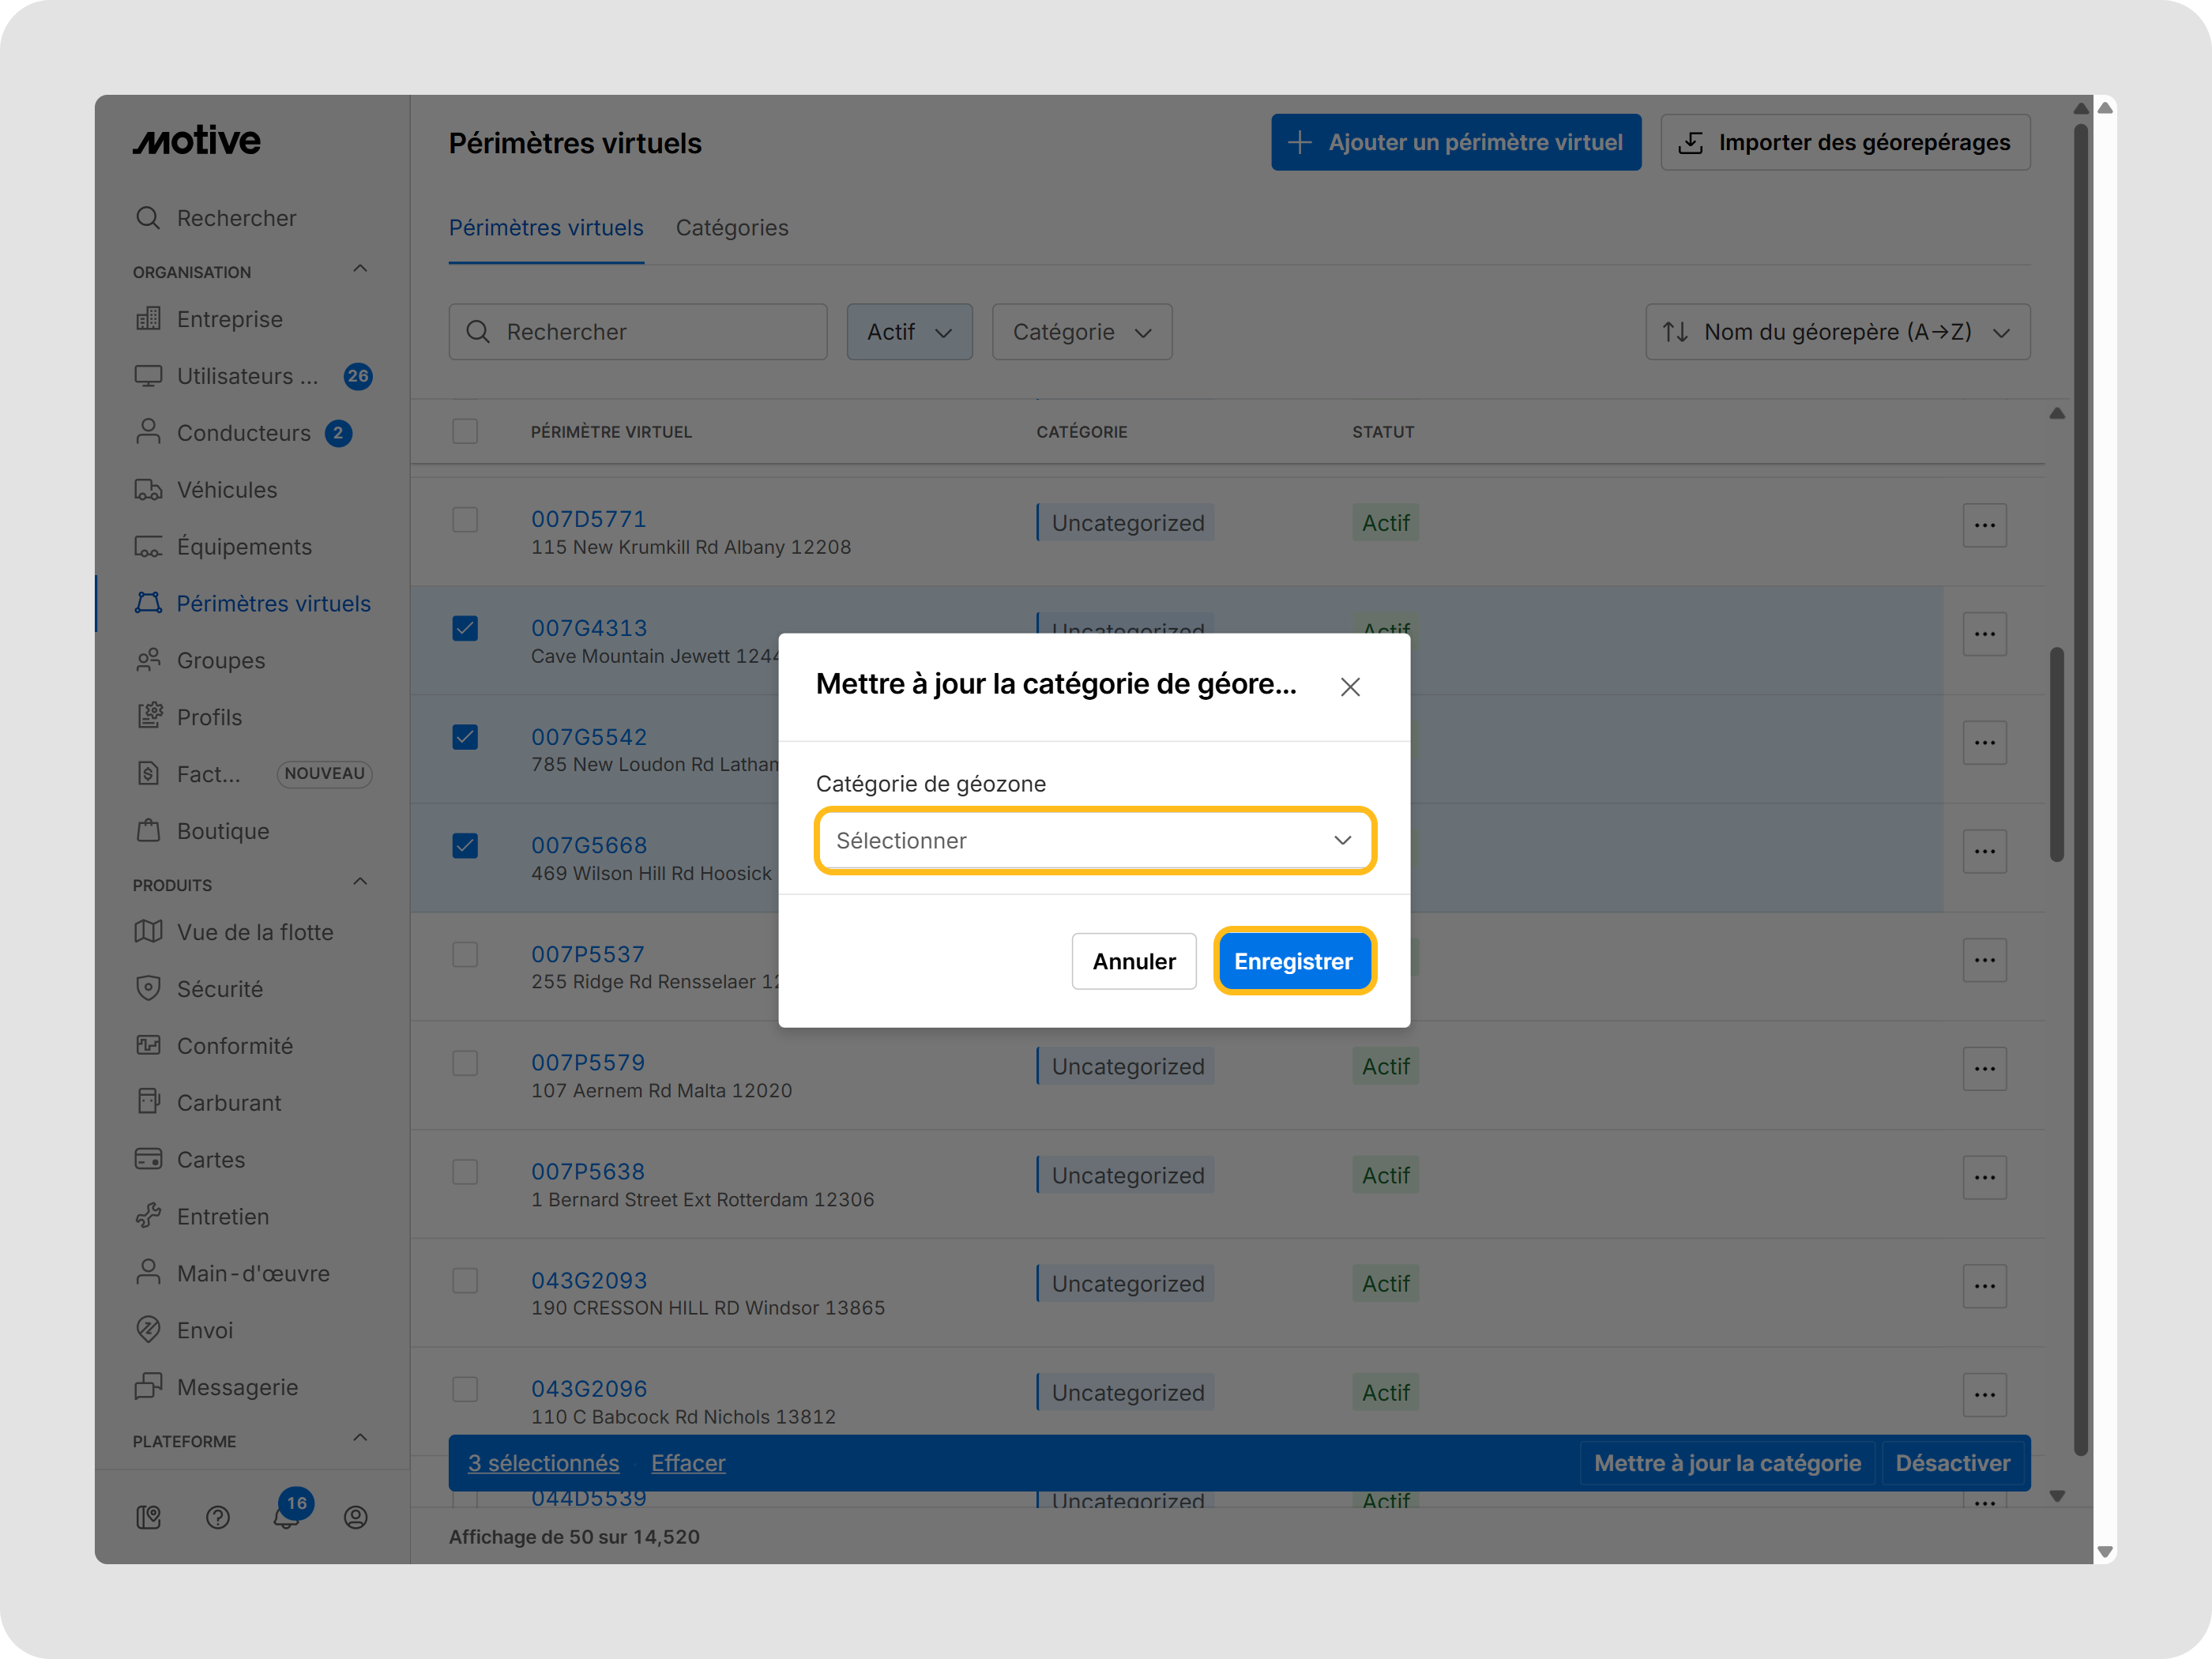
Task: Click the user profile icon in sidebar footer
Action: point(355,1517)
